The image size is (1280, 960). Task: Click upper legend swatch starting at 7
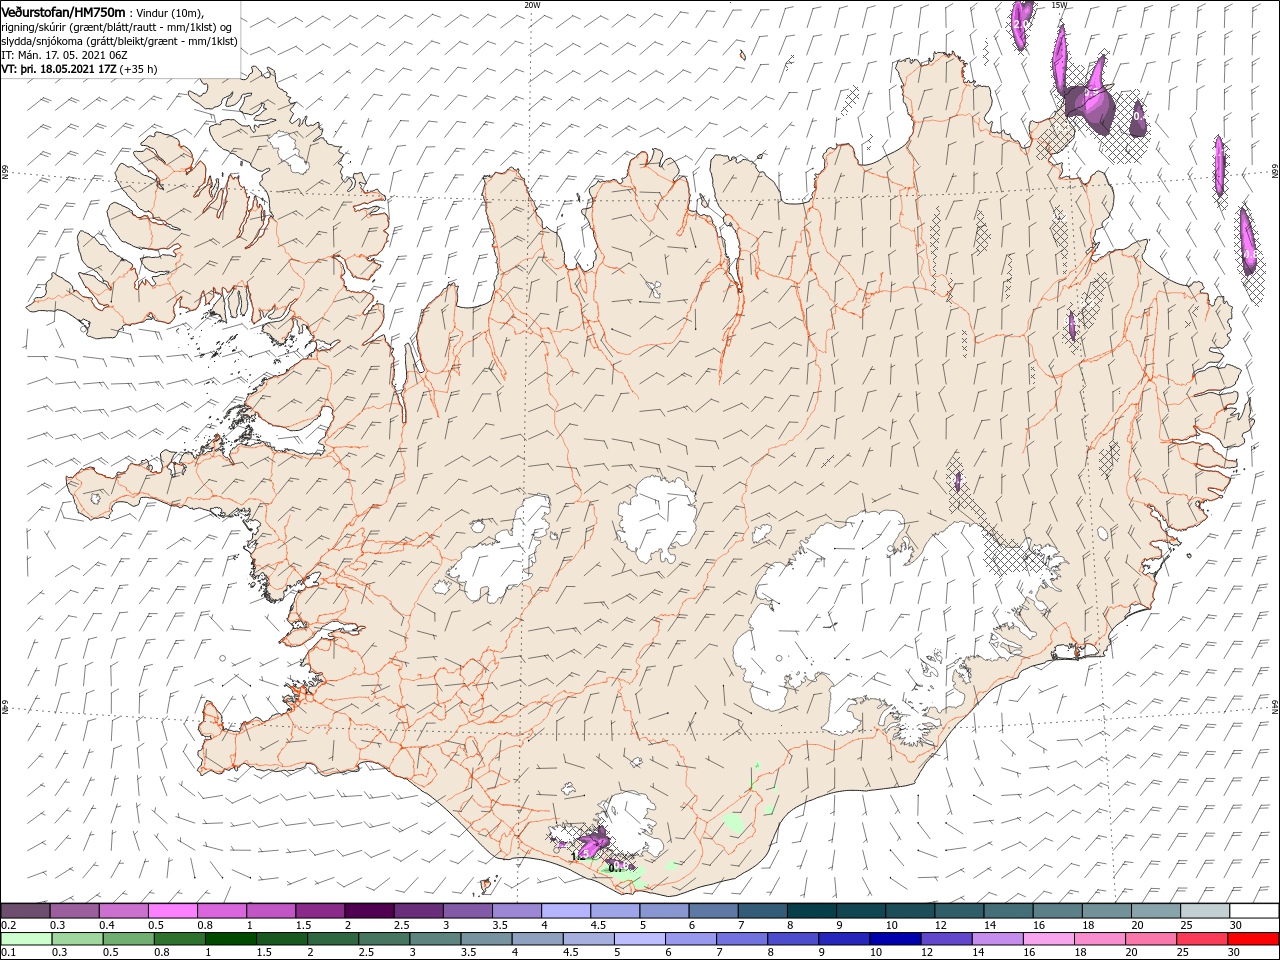(763, 911)
